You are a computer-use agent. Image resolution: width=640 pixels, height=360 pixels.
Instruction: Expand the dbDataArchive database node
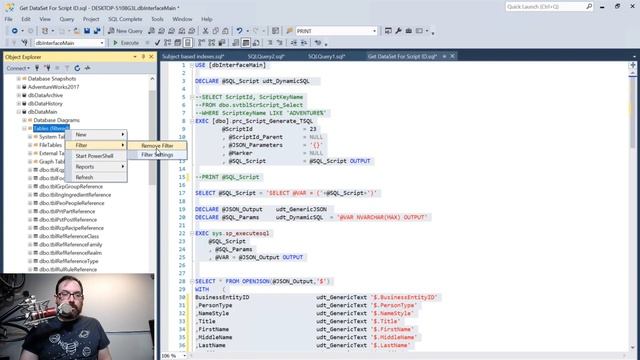click(18, 95)
